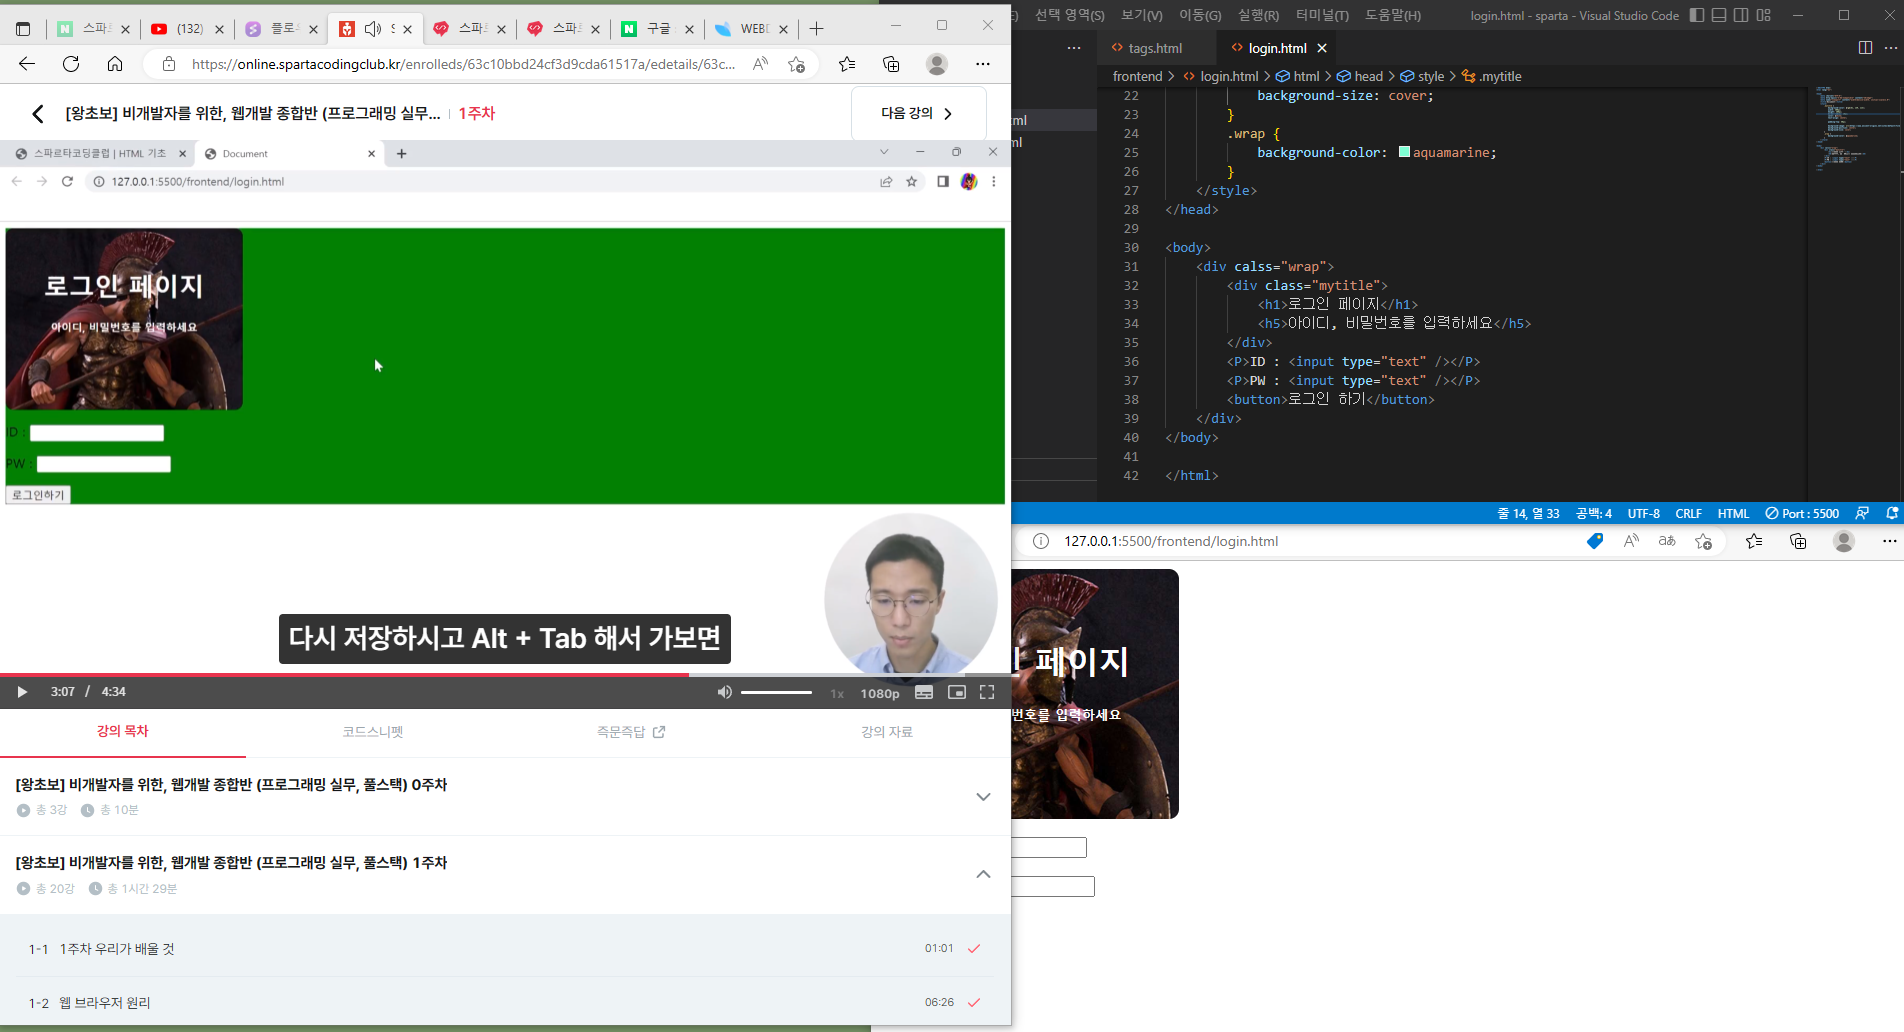Screen dimensions: 1904x1032
Task: Change encoding UTF-8 in status bar
Action: click(x=1643, y=513)
